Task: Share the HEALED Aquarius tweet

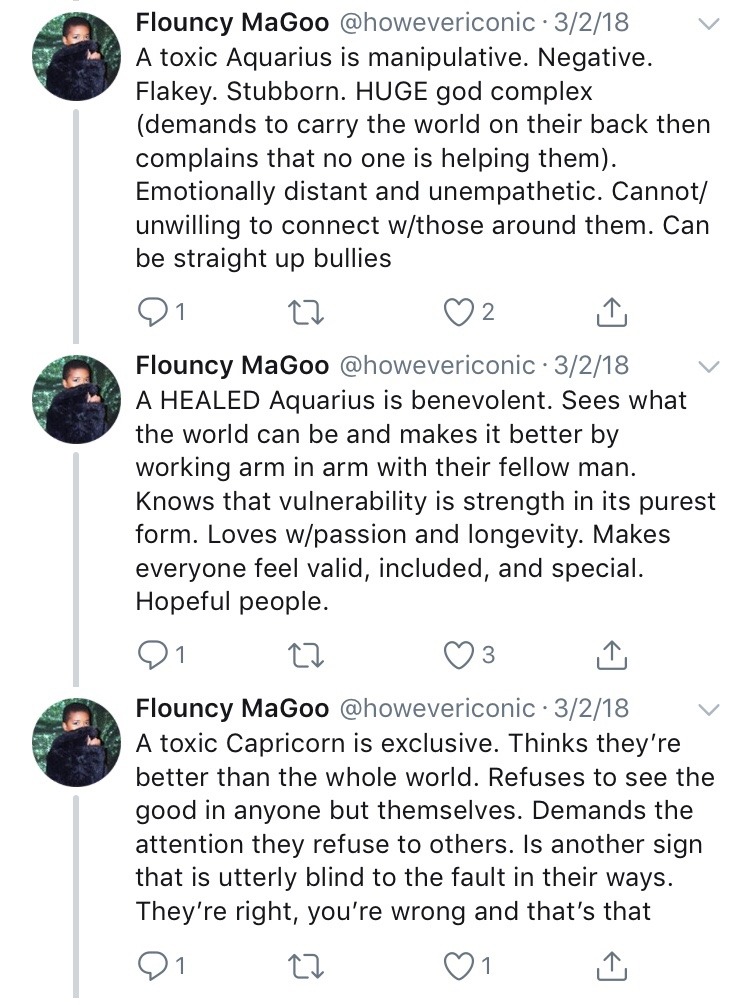Action: point(611,656)
